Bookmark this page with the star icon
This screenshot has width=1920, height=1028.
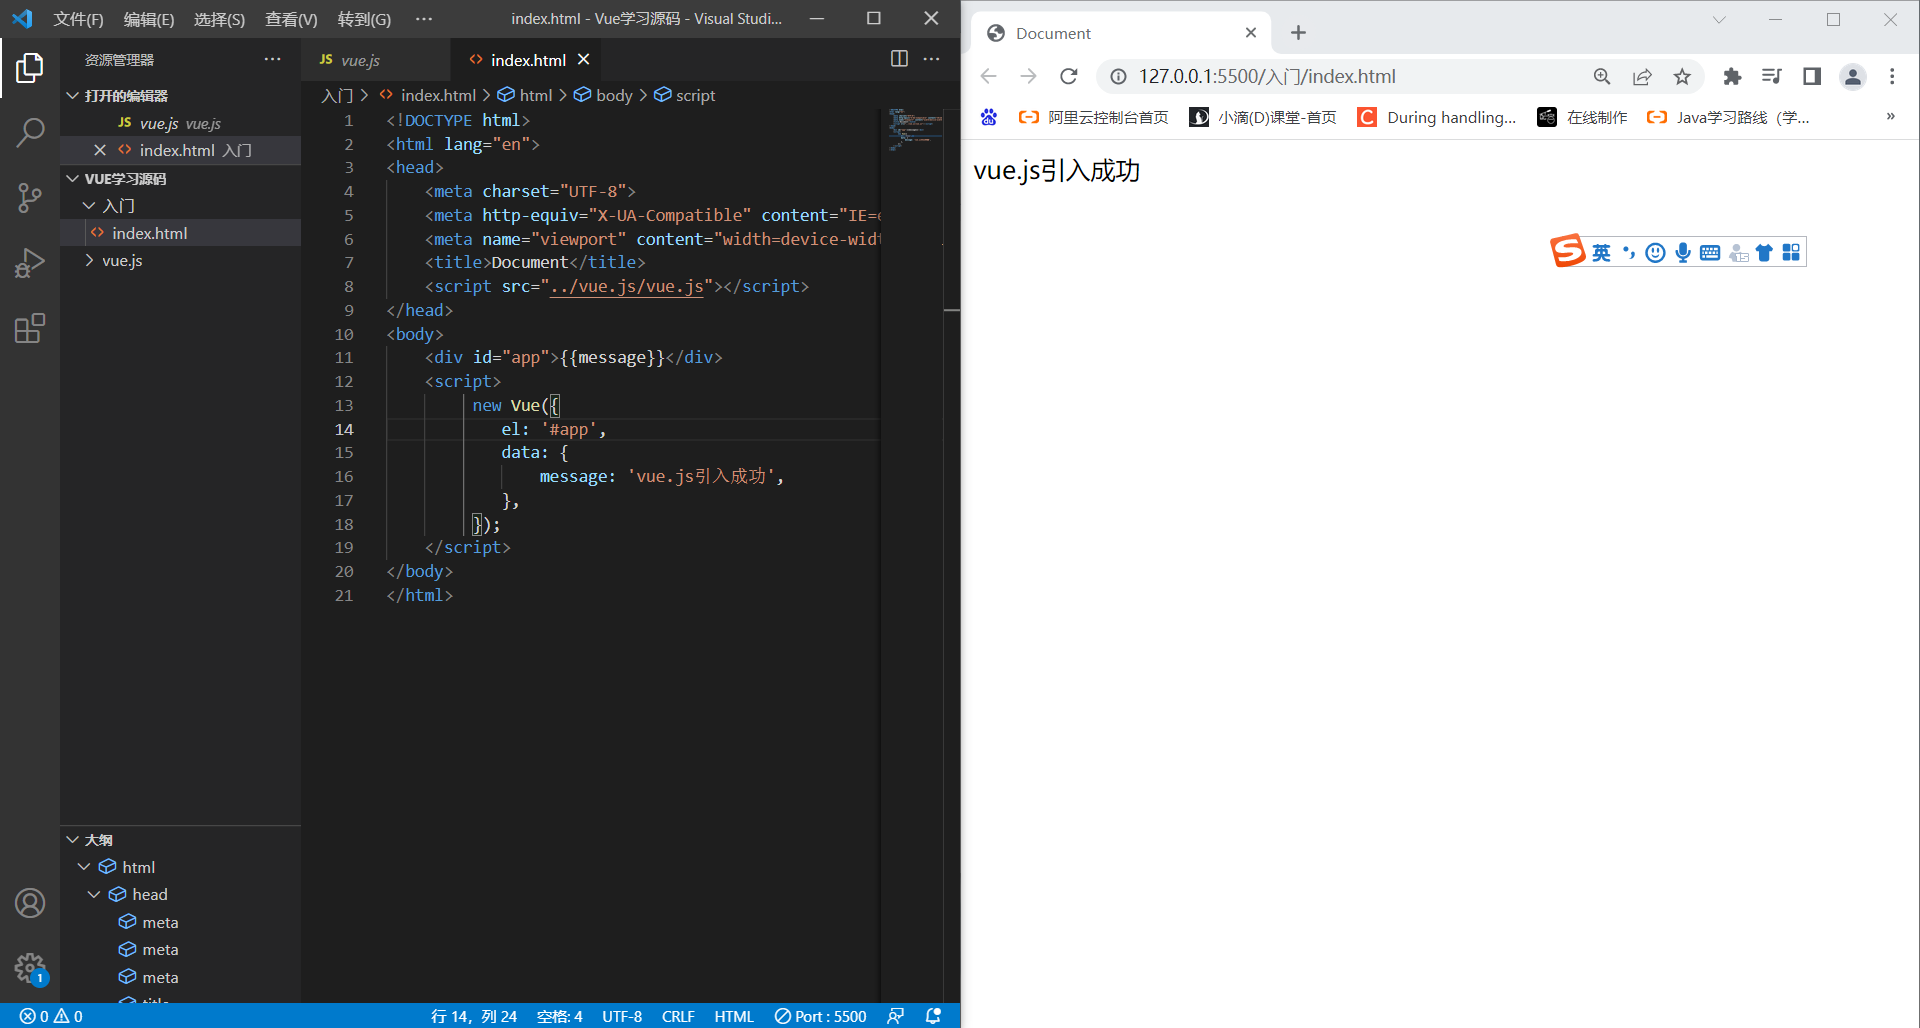(x=1682, y=76)
